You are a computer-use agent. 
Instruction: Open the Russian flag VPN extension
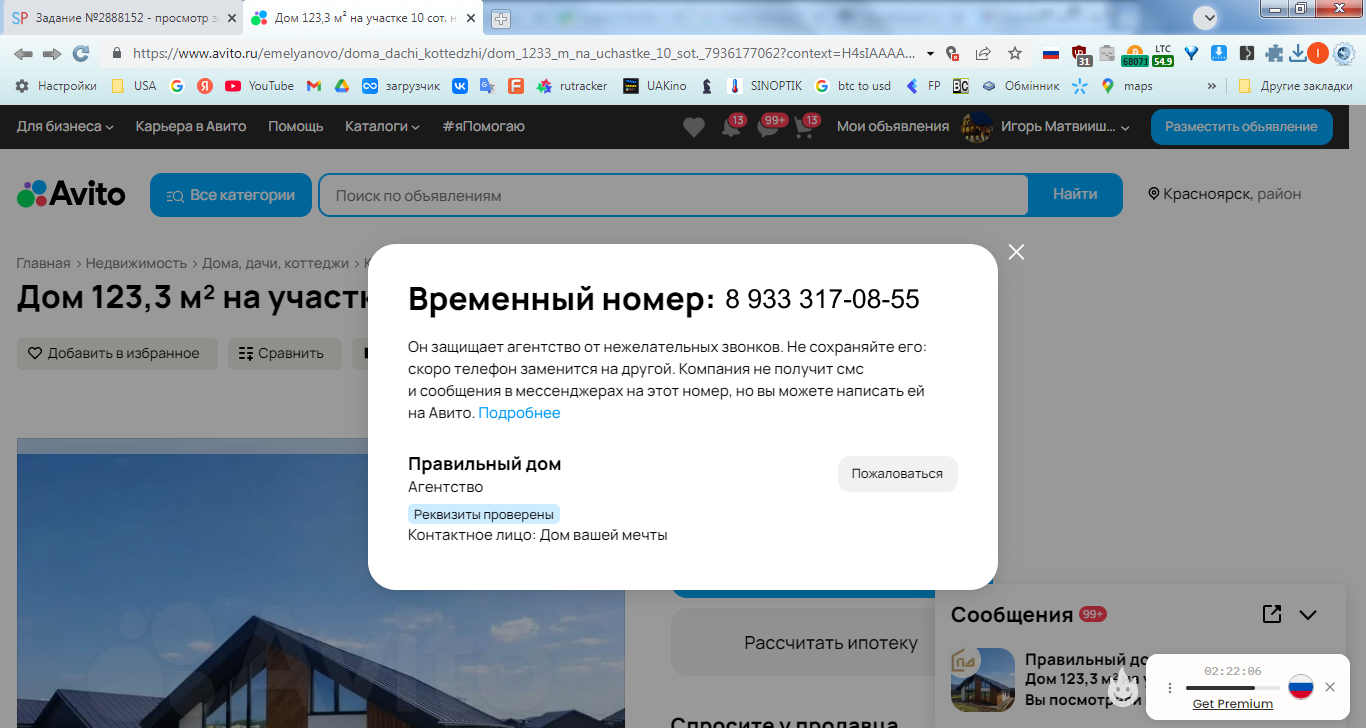[x=1051, y=53]
